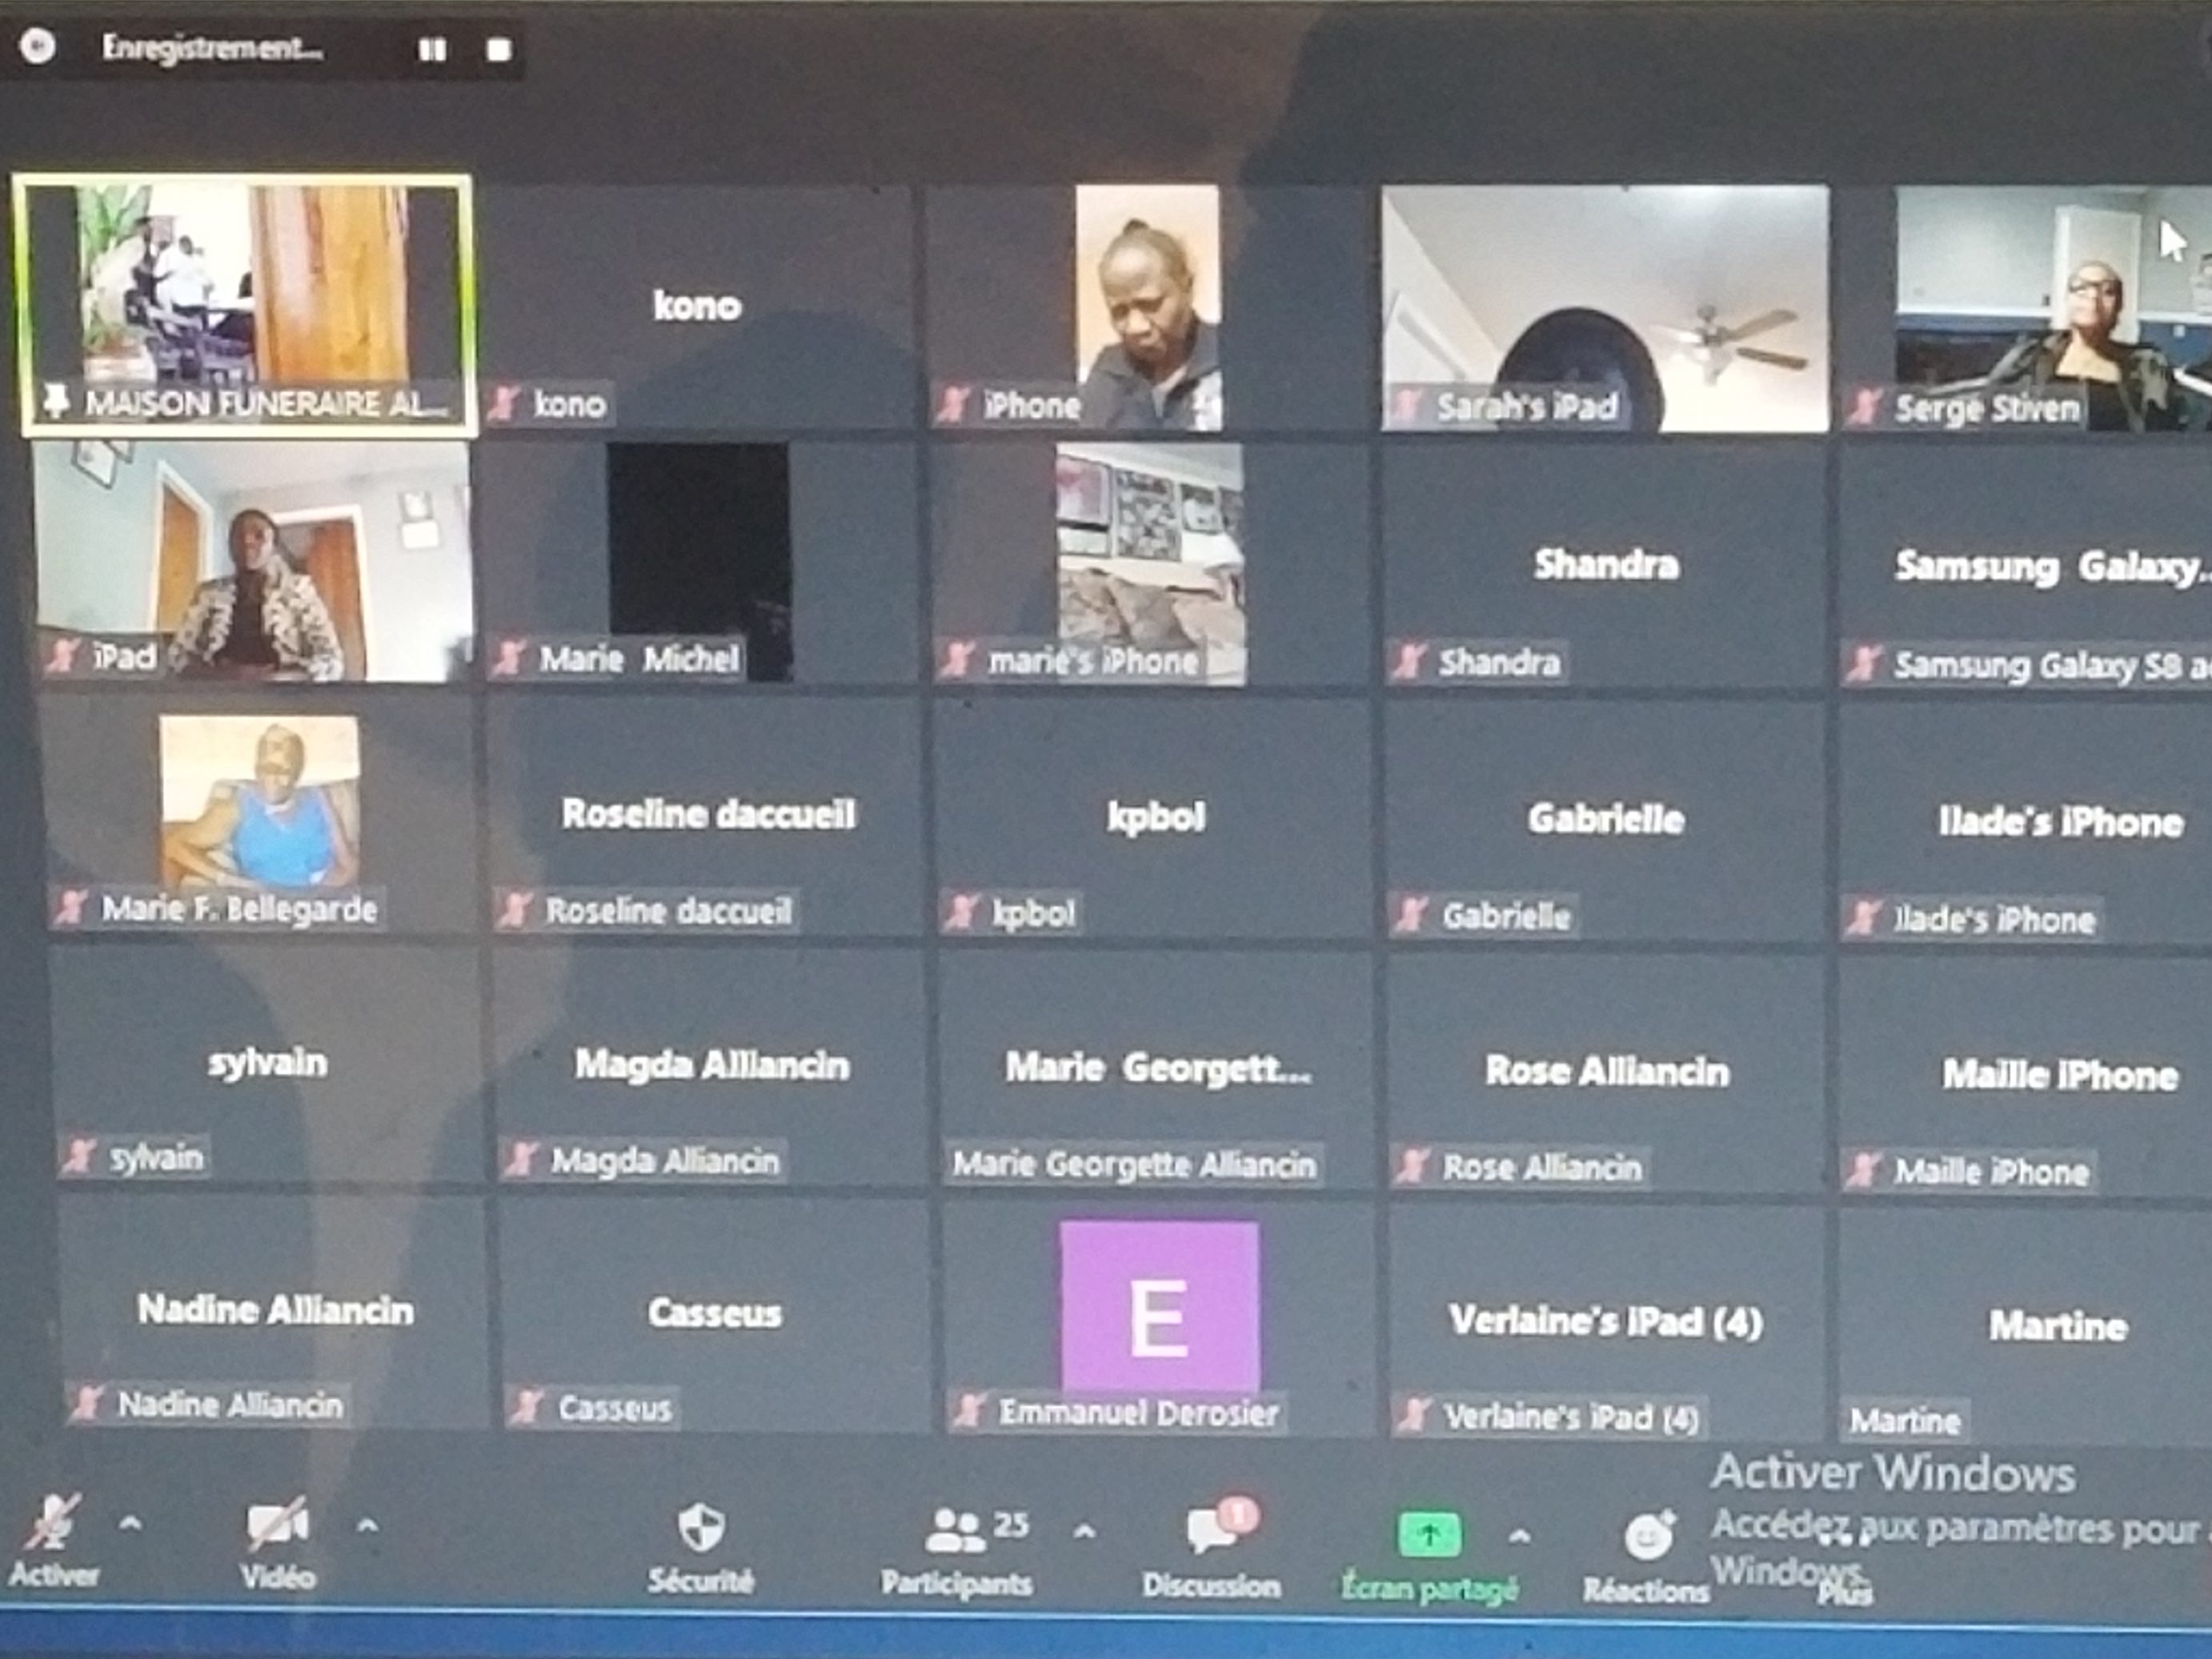This screenshot has height=1659, width=2212.
Task: Click the recording indicator icon at top left
Action: [x=38, y=45]
